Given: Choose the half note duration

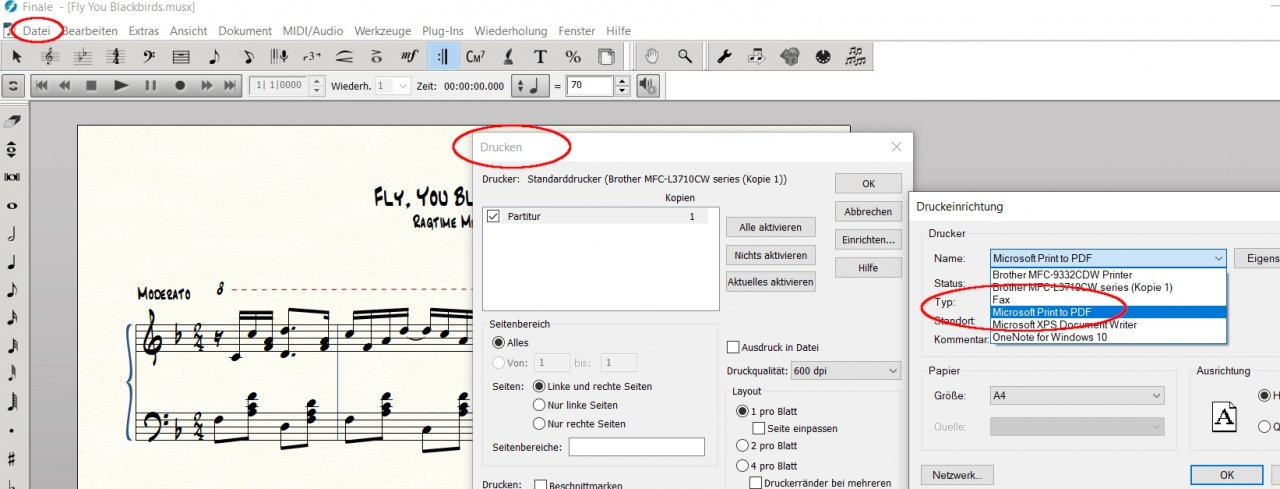Looking at the screenshot, I should click(x=12, y=234).
